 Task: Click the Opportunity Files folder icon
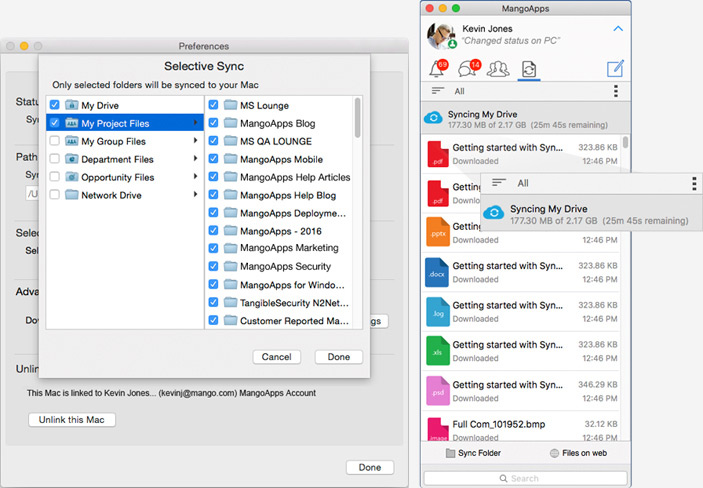[x=72, y=177]
